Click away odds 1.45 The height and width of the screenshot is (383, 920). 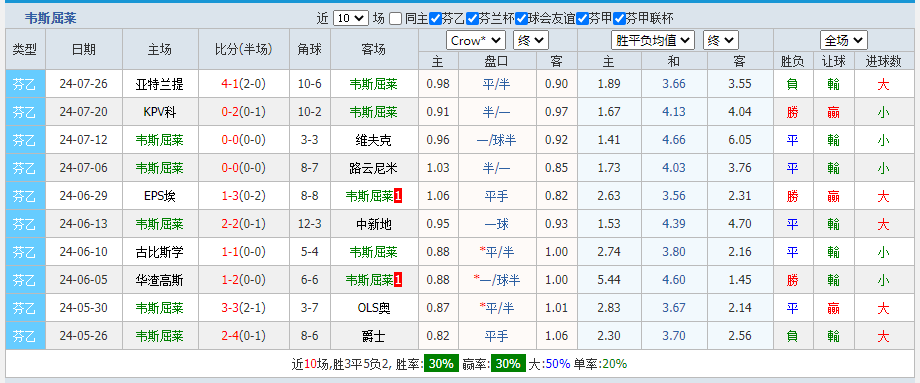tap(740, 280)
